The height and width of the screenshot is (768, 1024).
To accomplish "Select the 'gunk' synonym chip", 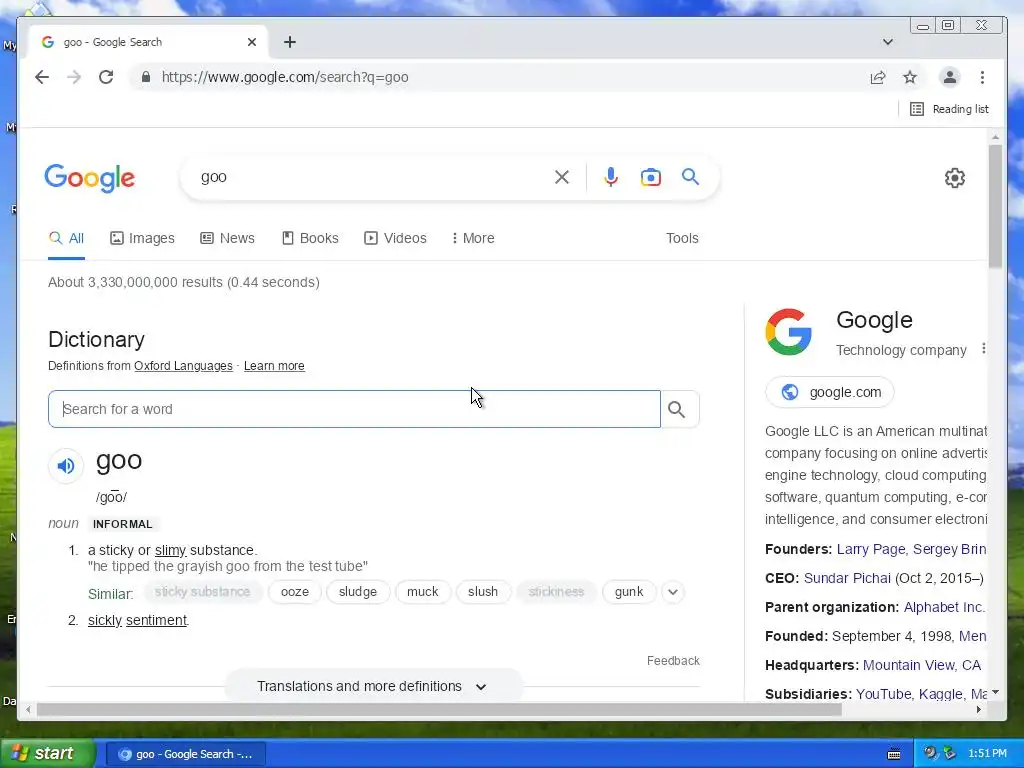I will (629, 592).
